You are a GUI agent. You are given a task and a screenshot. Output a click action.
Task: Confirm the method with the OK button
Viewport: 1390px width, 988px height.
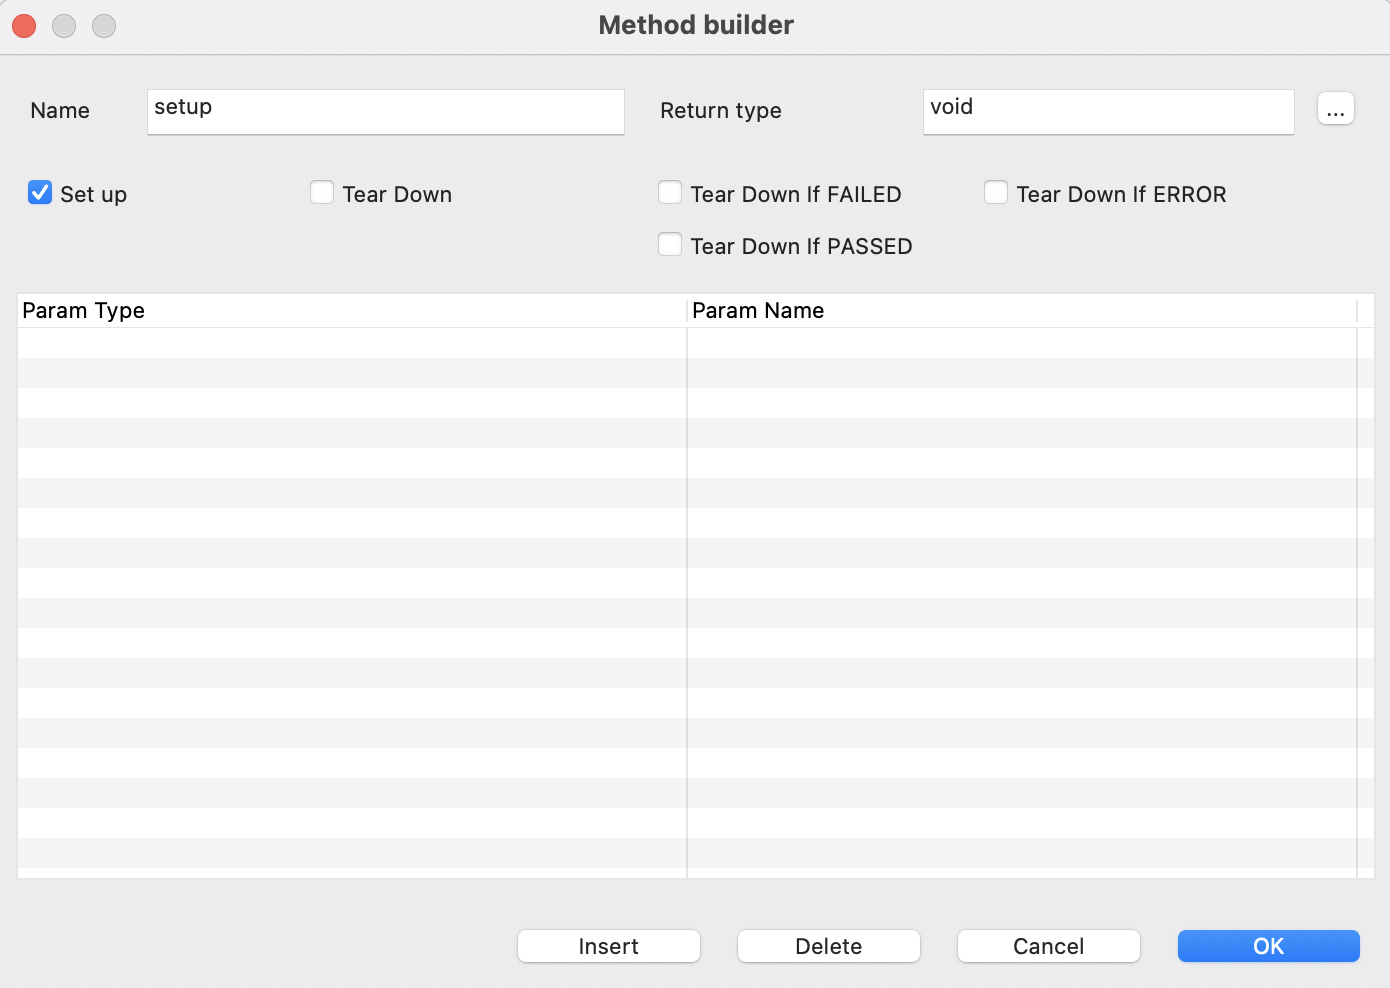coord(1268,946)
